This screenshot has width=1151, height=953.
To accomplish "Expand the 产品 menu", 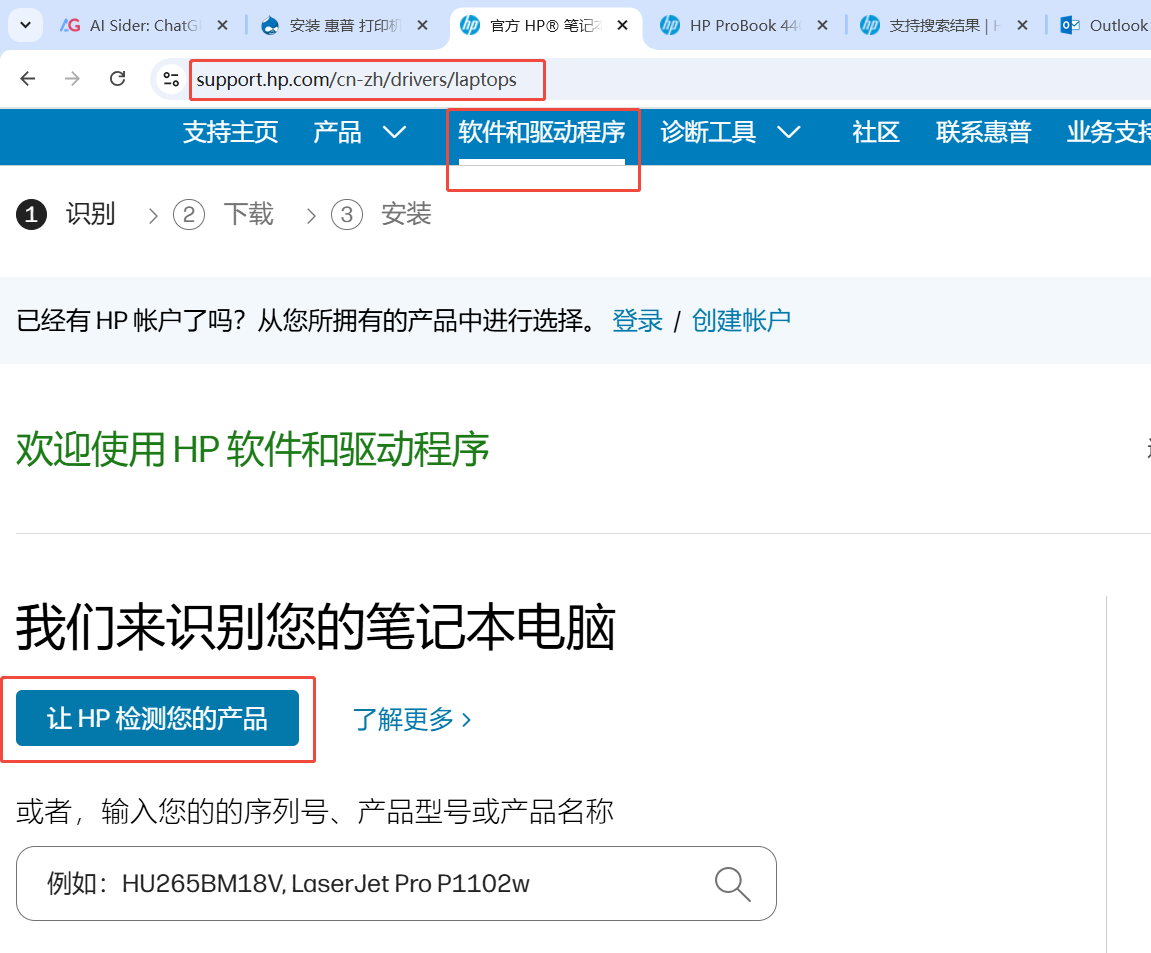I will click(x=360, y=132).
